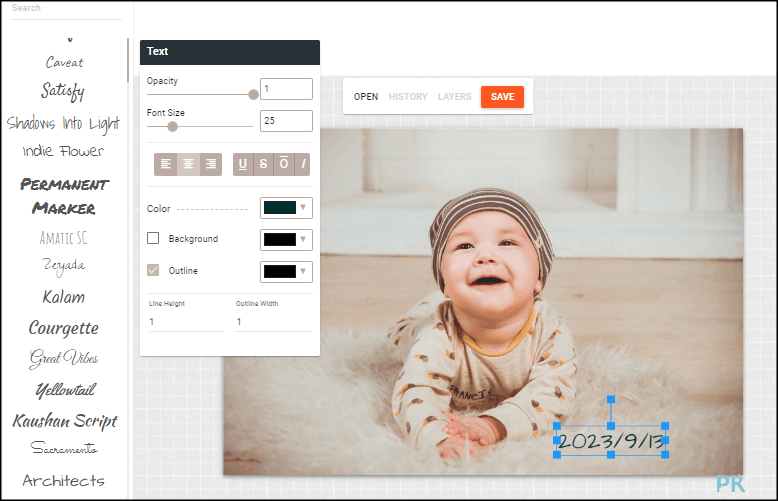Select the Courgette font
This screenshot has height=501, width=778.
[64, 328]
